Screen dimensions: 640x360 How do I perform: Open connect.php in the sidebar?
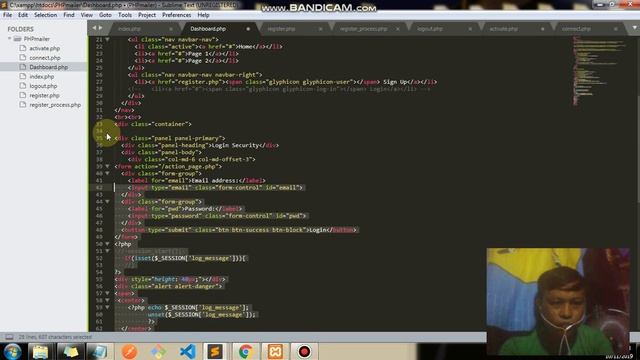44,58
